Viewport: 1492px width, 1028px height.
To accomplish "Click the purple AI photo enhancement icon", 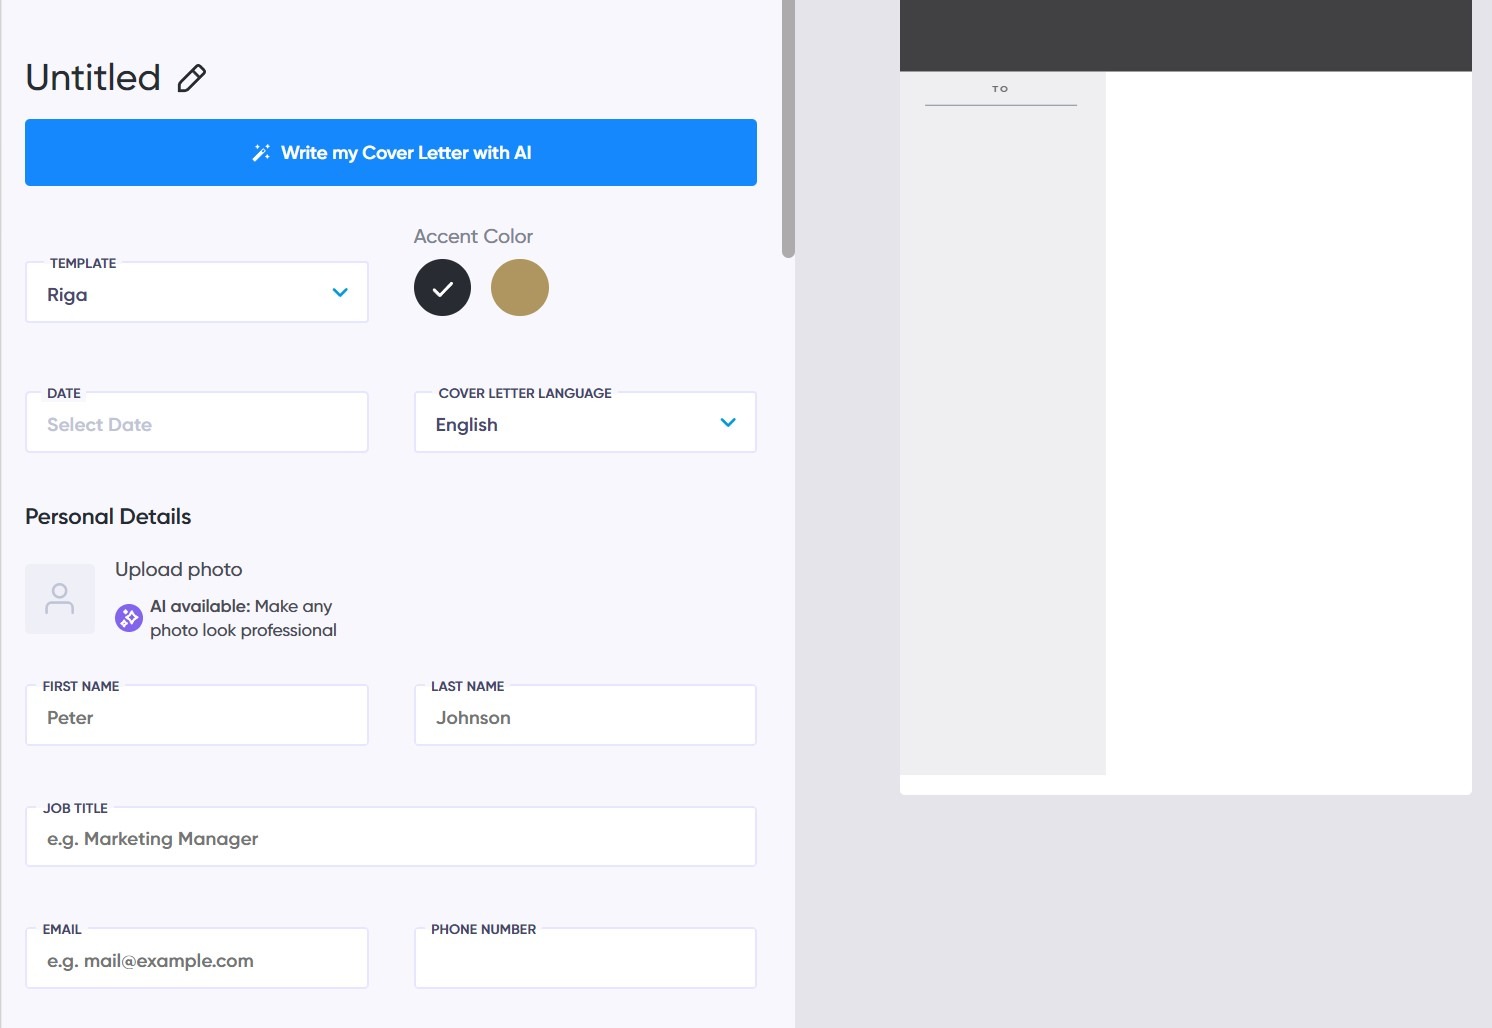I will pos(128,617).
